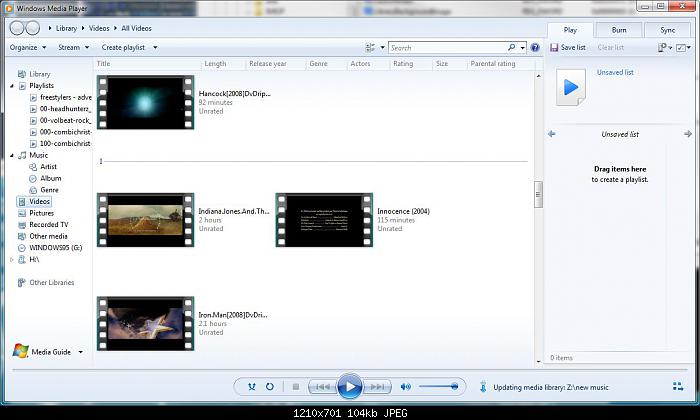The height and width of the screenshot is (420, 700).
Task: Click All Videos in the breadcrumb
Action: (x=137, y=28)
